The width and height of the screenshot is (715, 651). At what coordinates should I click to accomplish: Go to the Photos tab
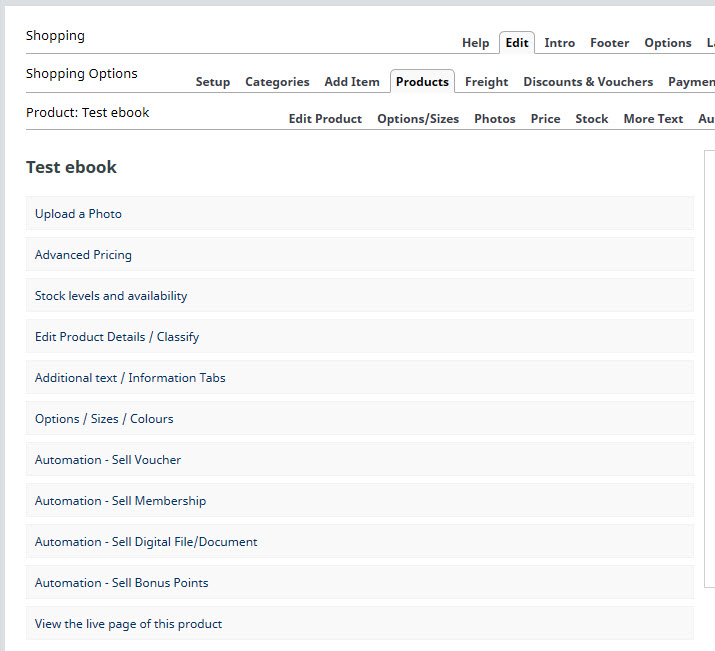[x=494, y=119]
